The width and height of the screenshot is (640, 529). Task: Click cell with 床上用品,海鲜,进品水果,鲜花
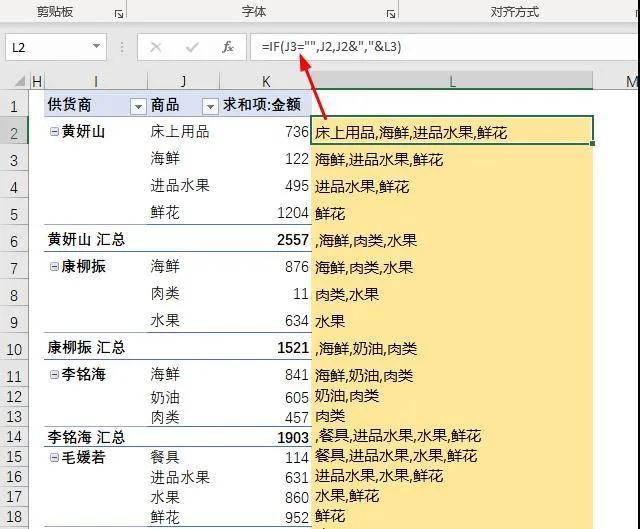452,130
